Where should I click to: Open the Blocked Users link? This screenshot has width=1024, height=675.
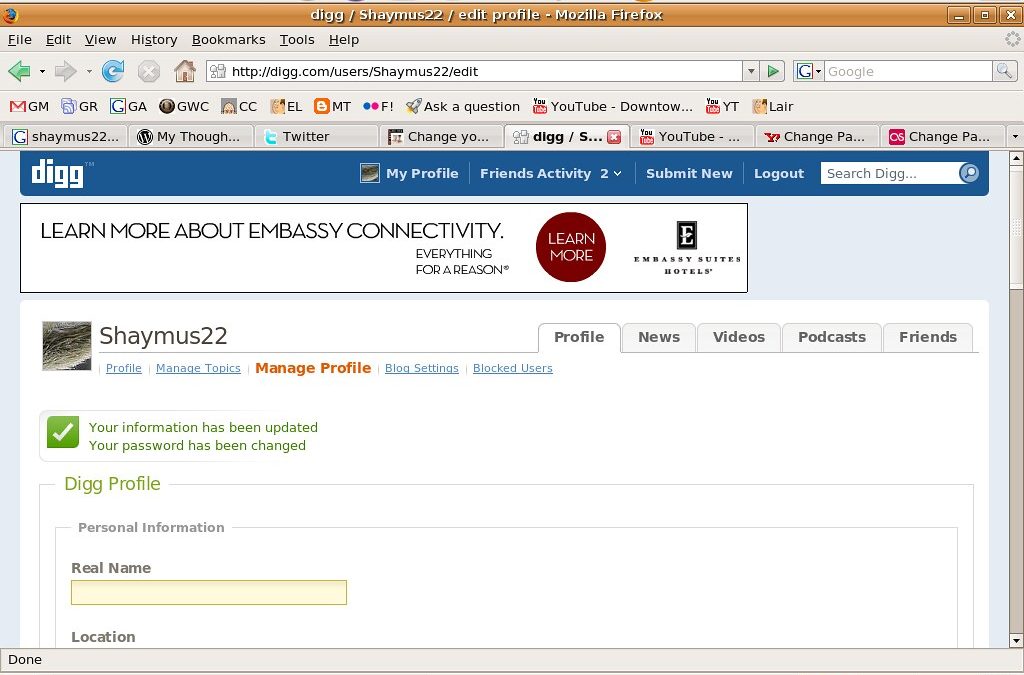[513, 368]
